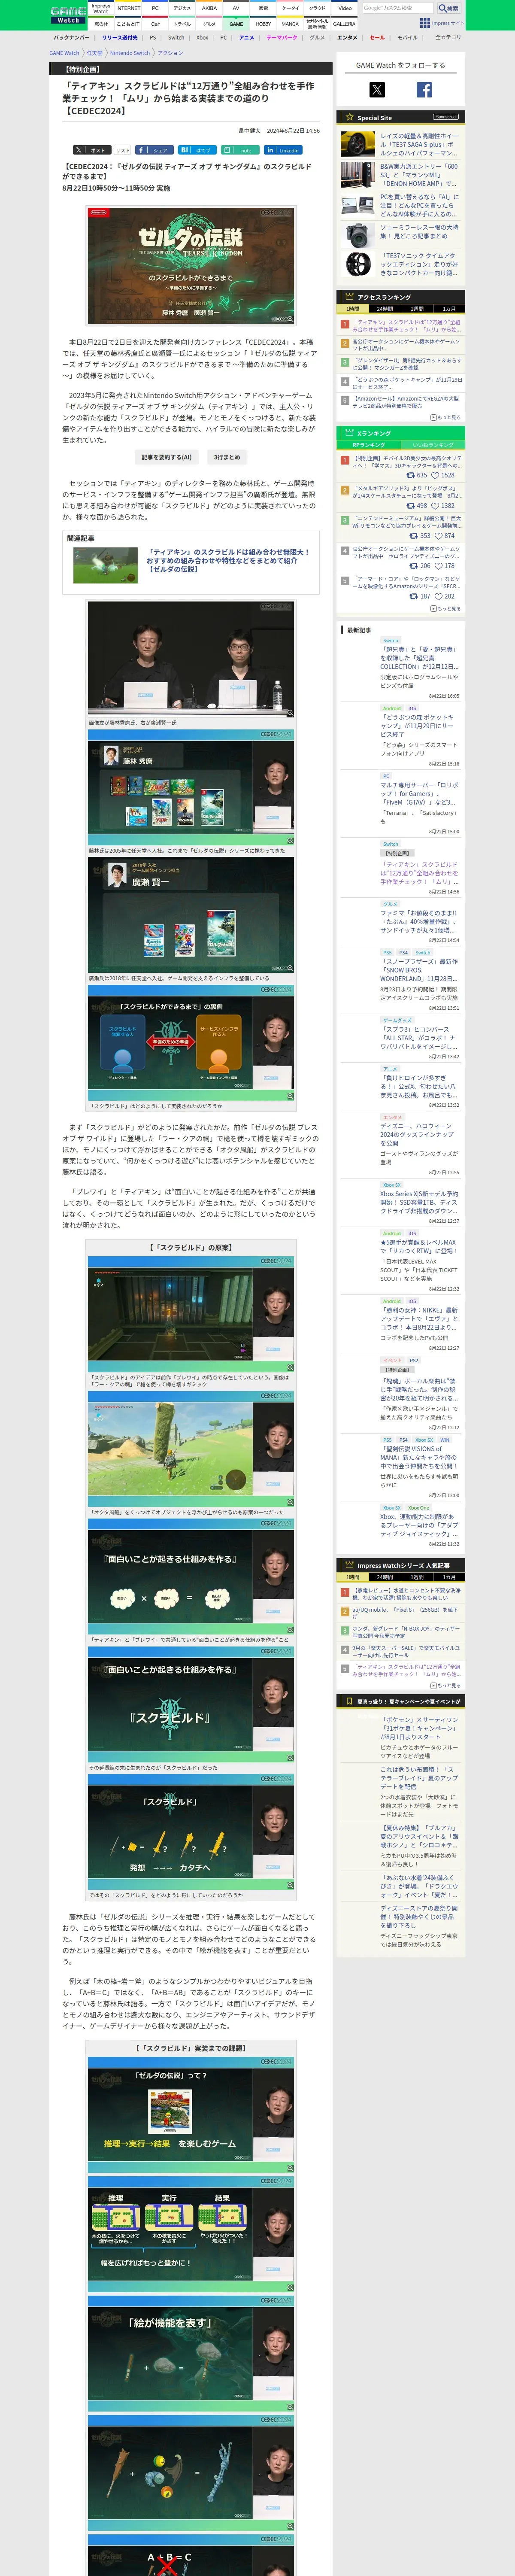Select the 1時間 access ranking tab
This screenshot has height=2576, width=515.
pos(353,309)
